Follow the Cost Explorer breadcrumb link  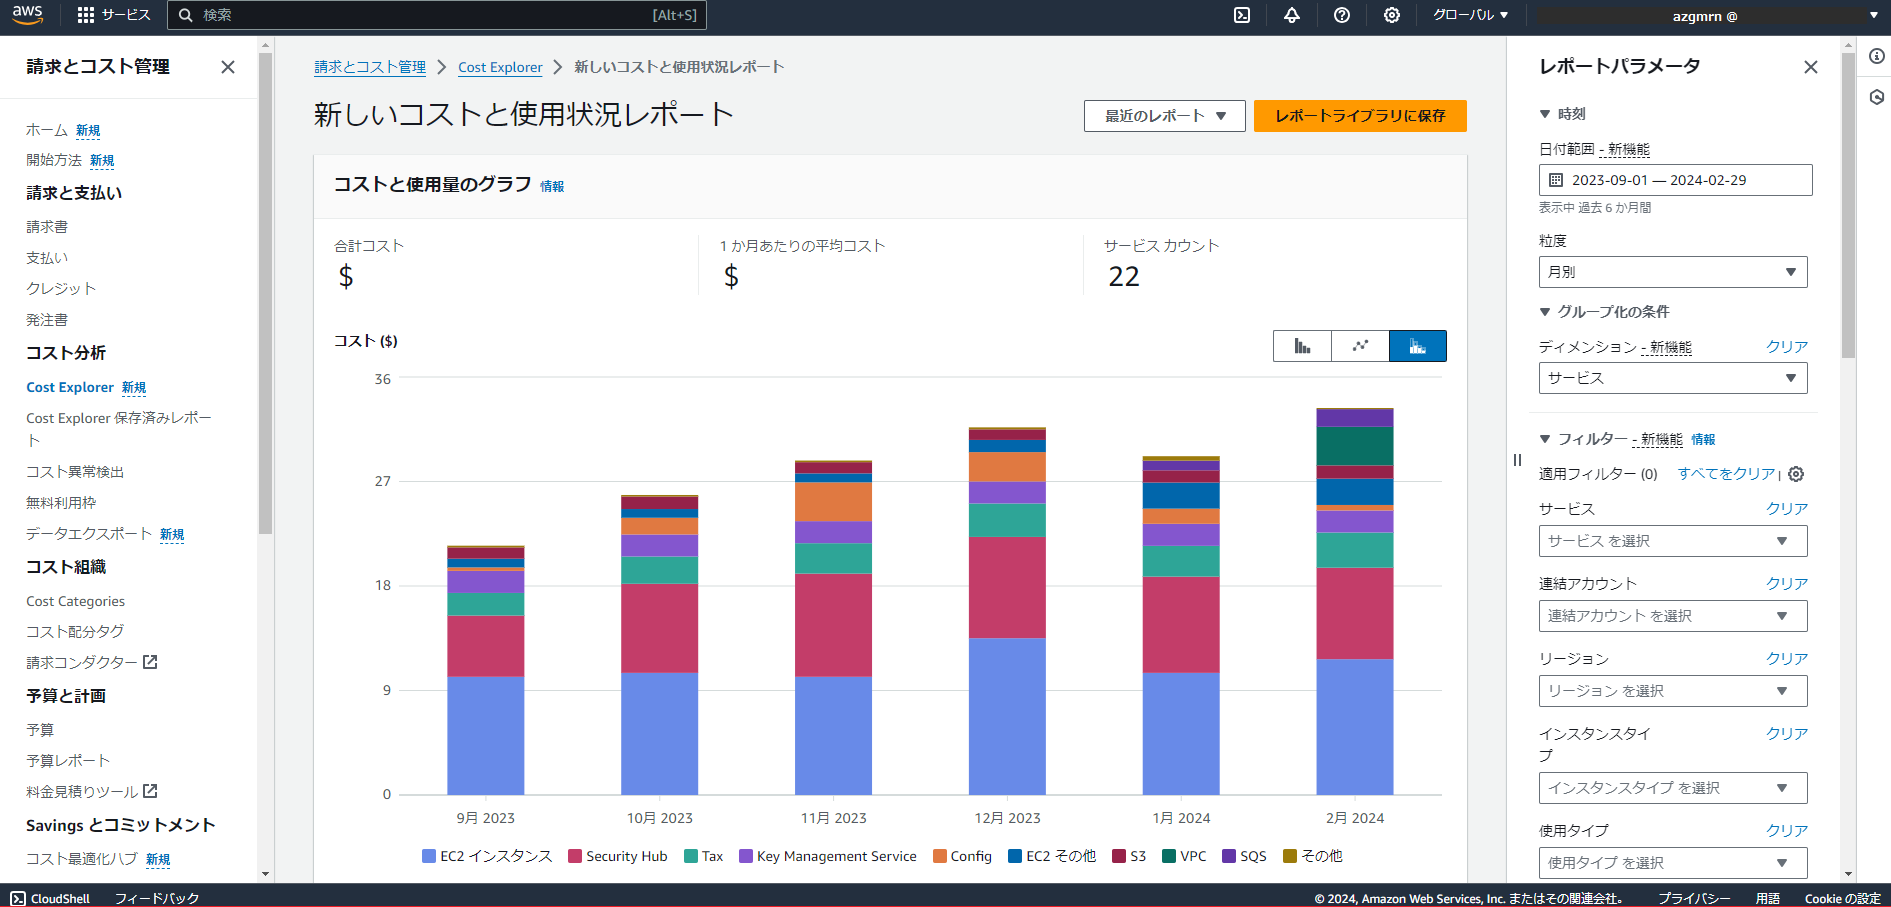click(500, 67)
